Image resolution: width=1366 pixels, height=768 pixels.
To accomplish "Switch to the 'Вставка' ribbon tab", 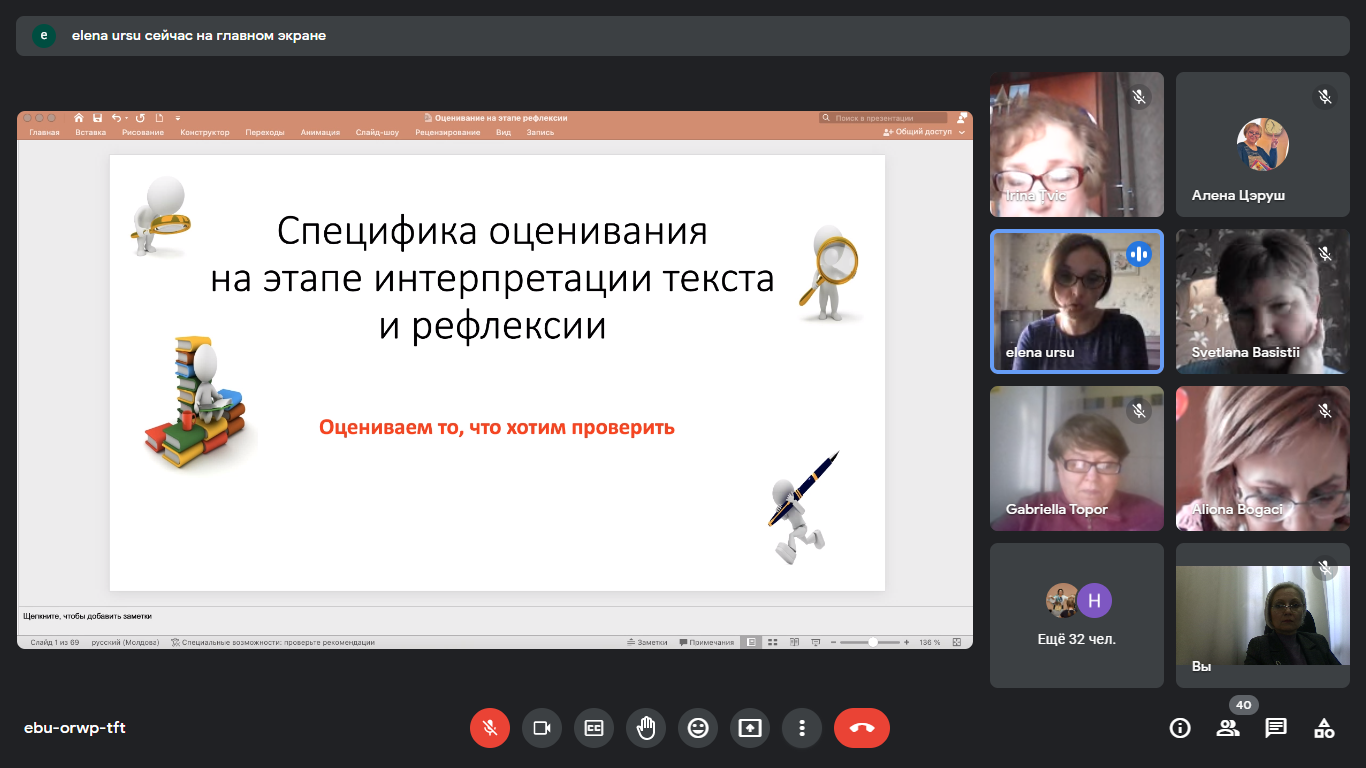I will point(90,132).
